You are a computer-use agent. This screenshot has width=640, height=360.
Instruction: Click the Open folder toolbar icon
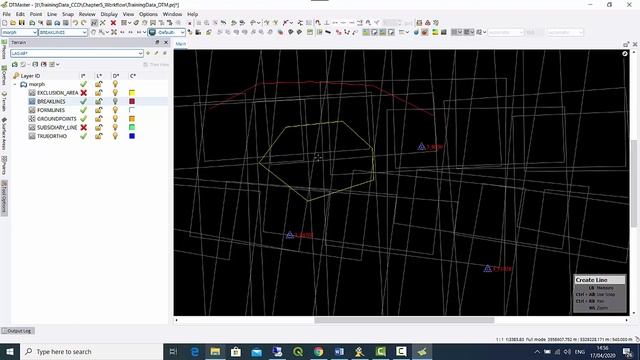coord(13,23)
